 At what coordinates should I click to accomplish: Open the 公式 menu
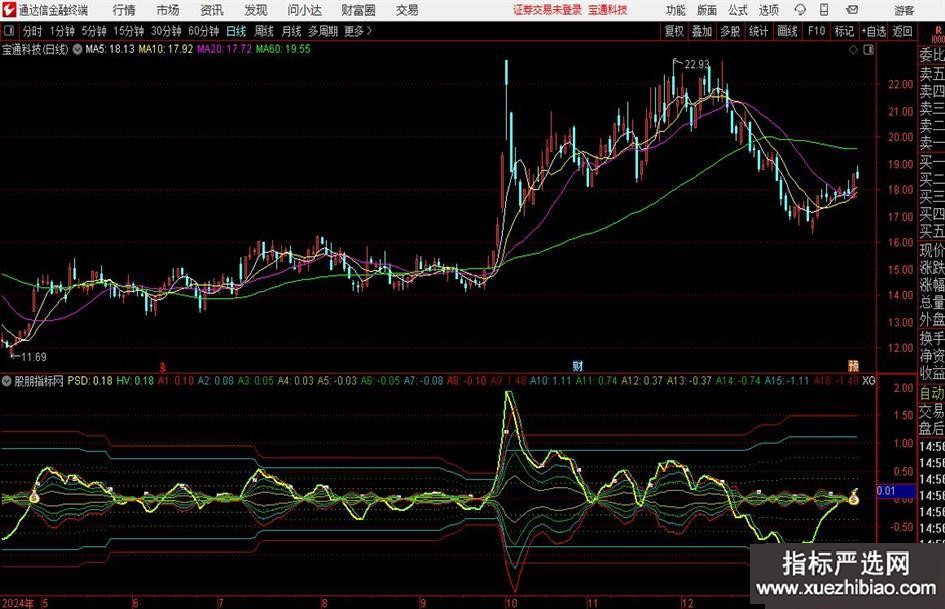point(737,10)
